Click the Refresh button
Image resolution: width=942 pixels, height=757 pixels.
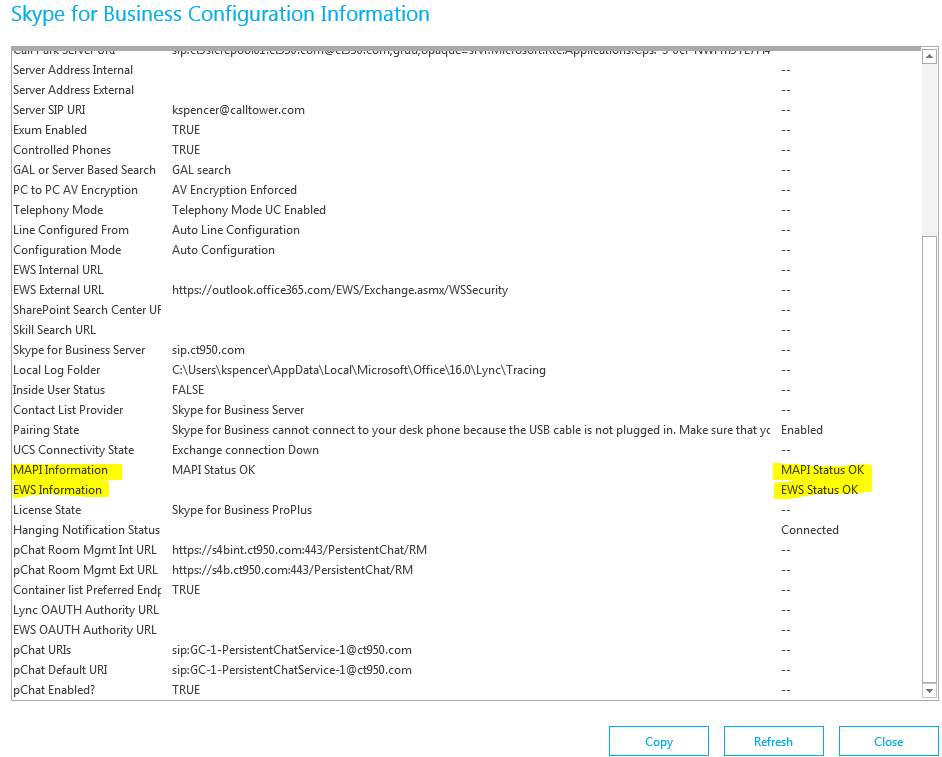[x=773, y=741]
